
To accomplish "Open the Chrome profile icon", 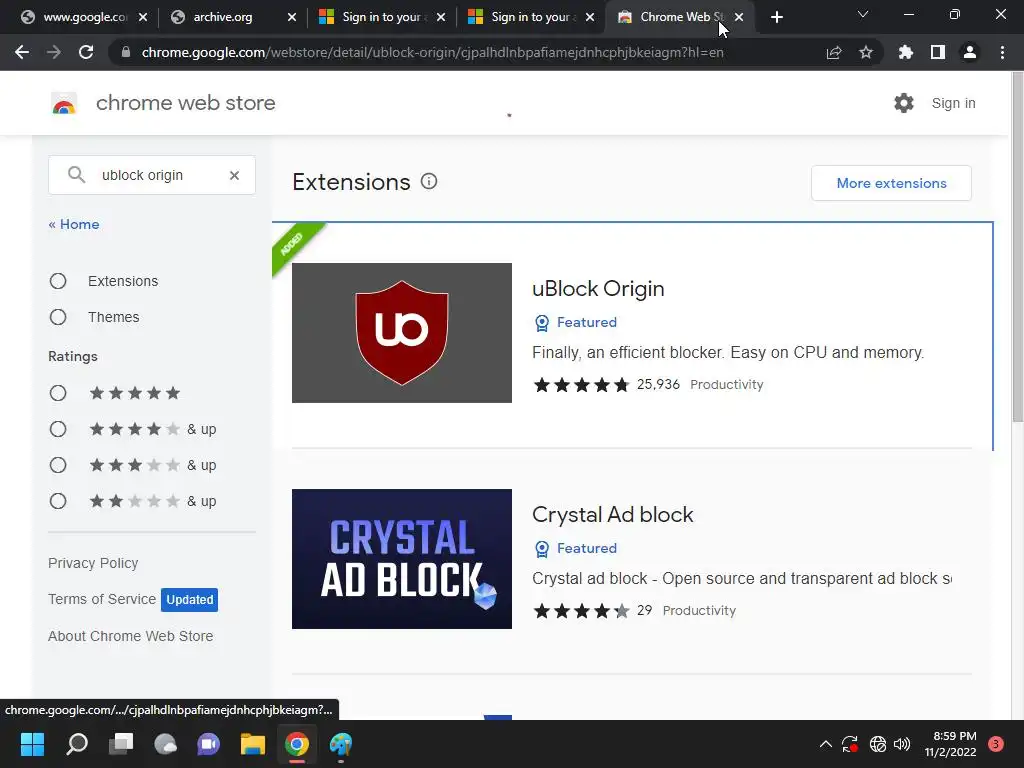I will [970, 52].
